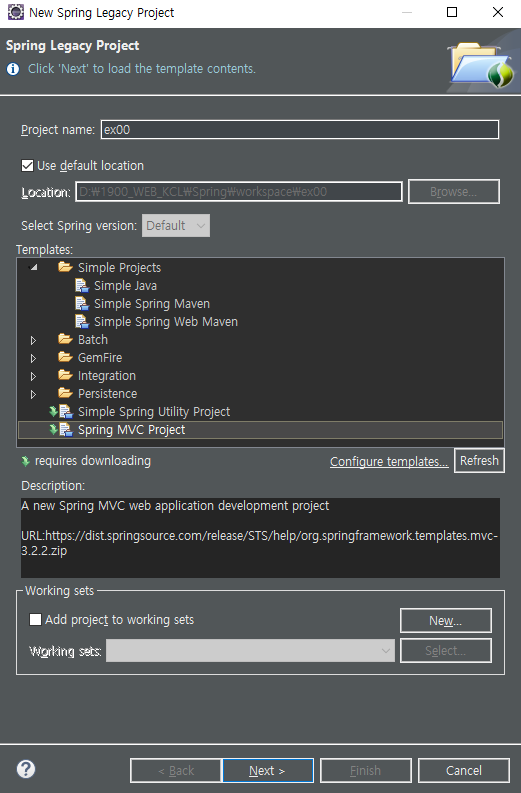Click Next to load template contents
This screenshot has width=521, height=793.
pyautogui.click(x=268, y=770)
